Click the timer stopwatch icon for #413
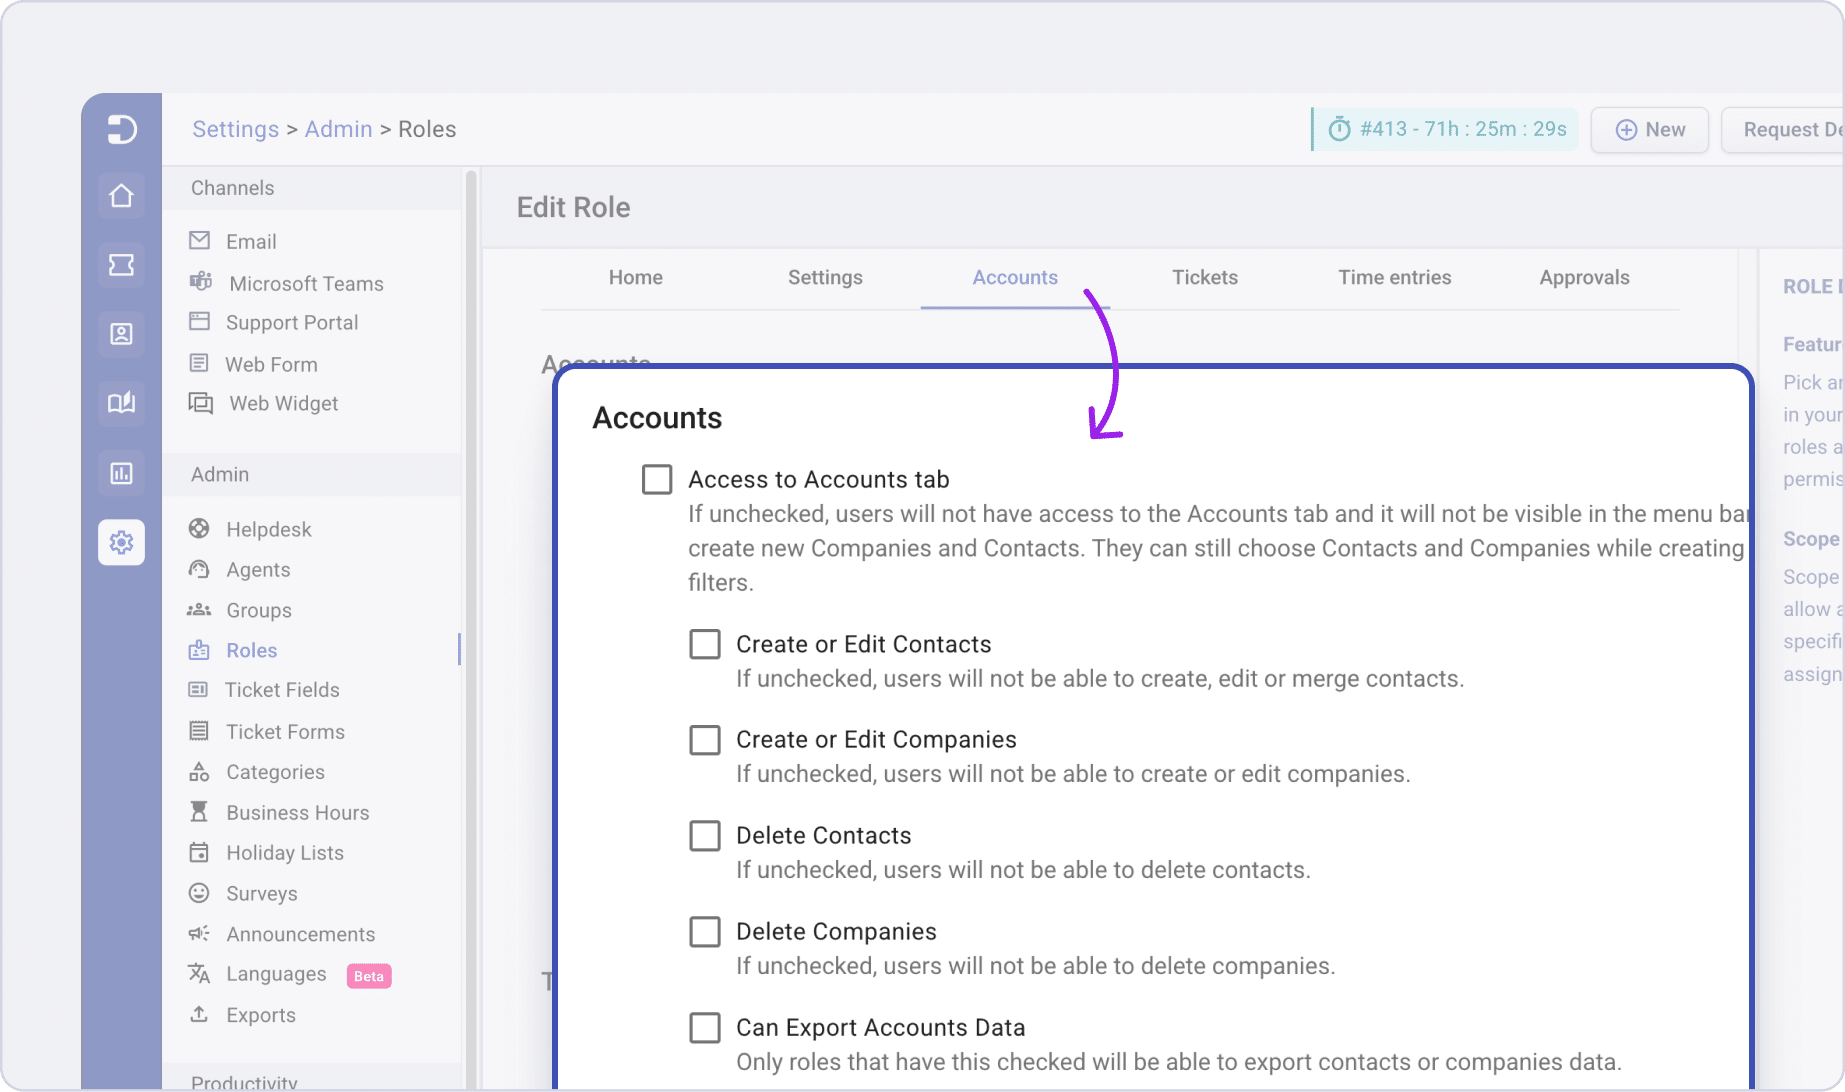 1339,129
